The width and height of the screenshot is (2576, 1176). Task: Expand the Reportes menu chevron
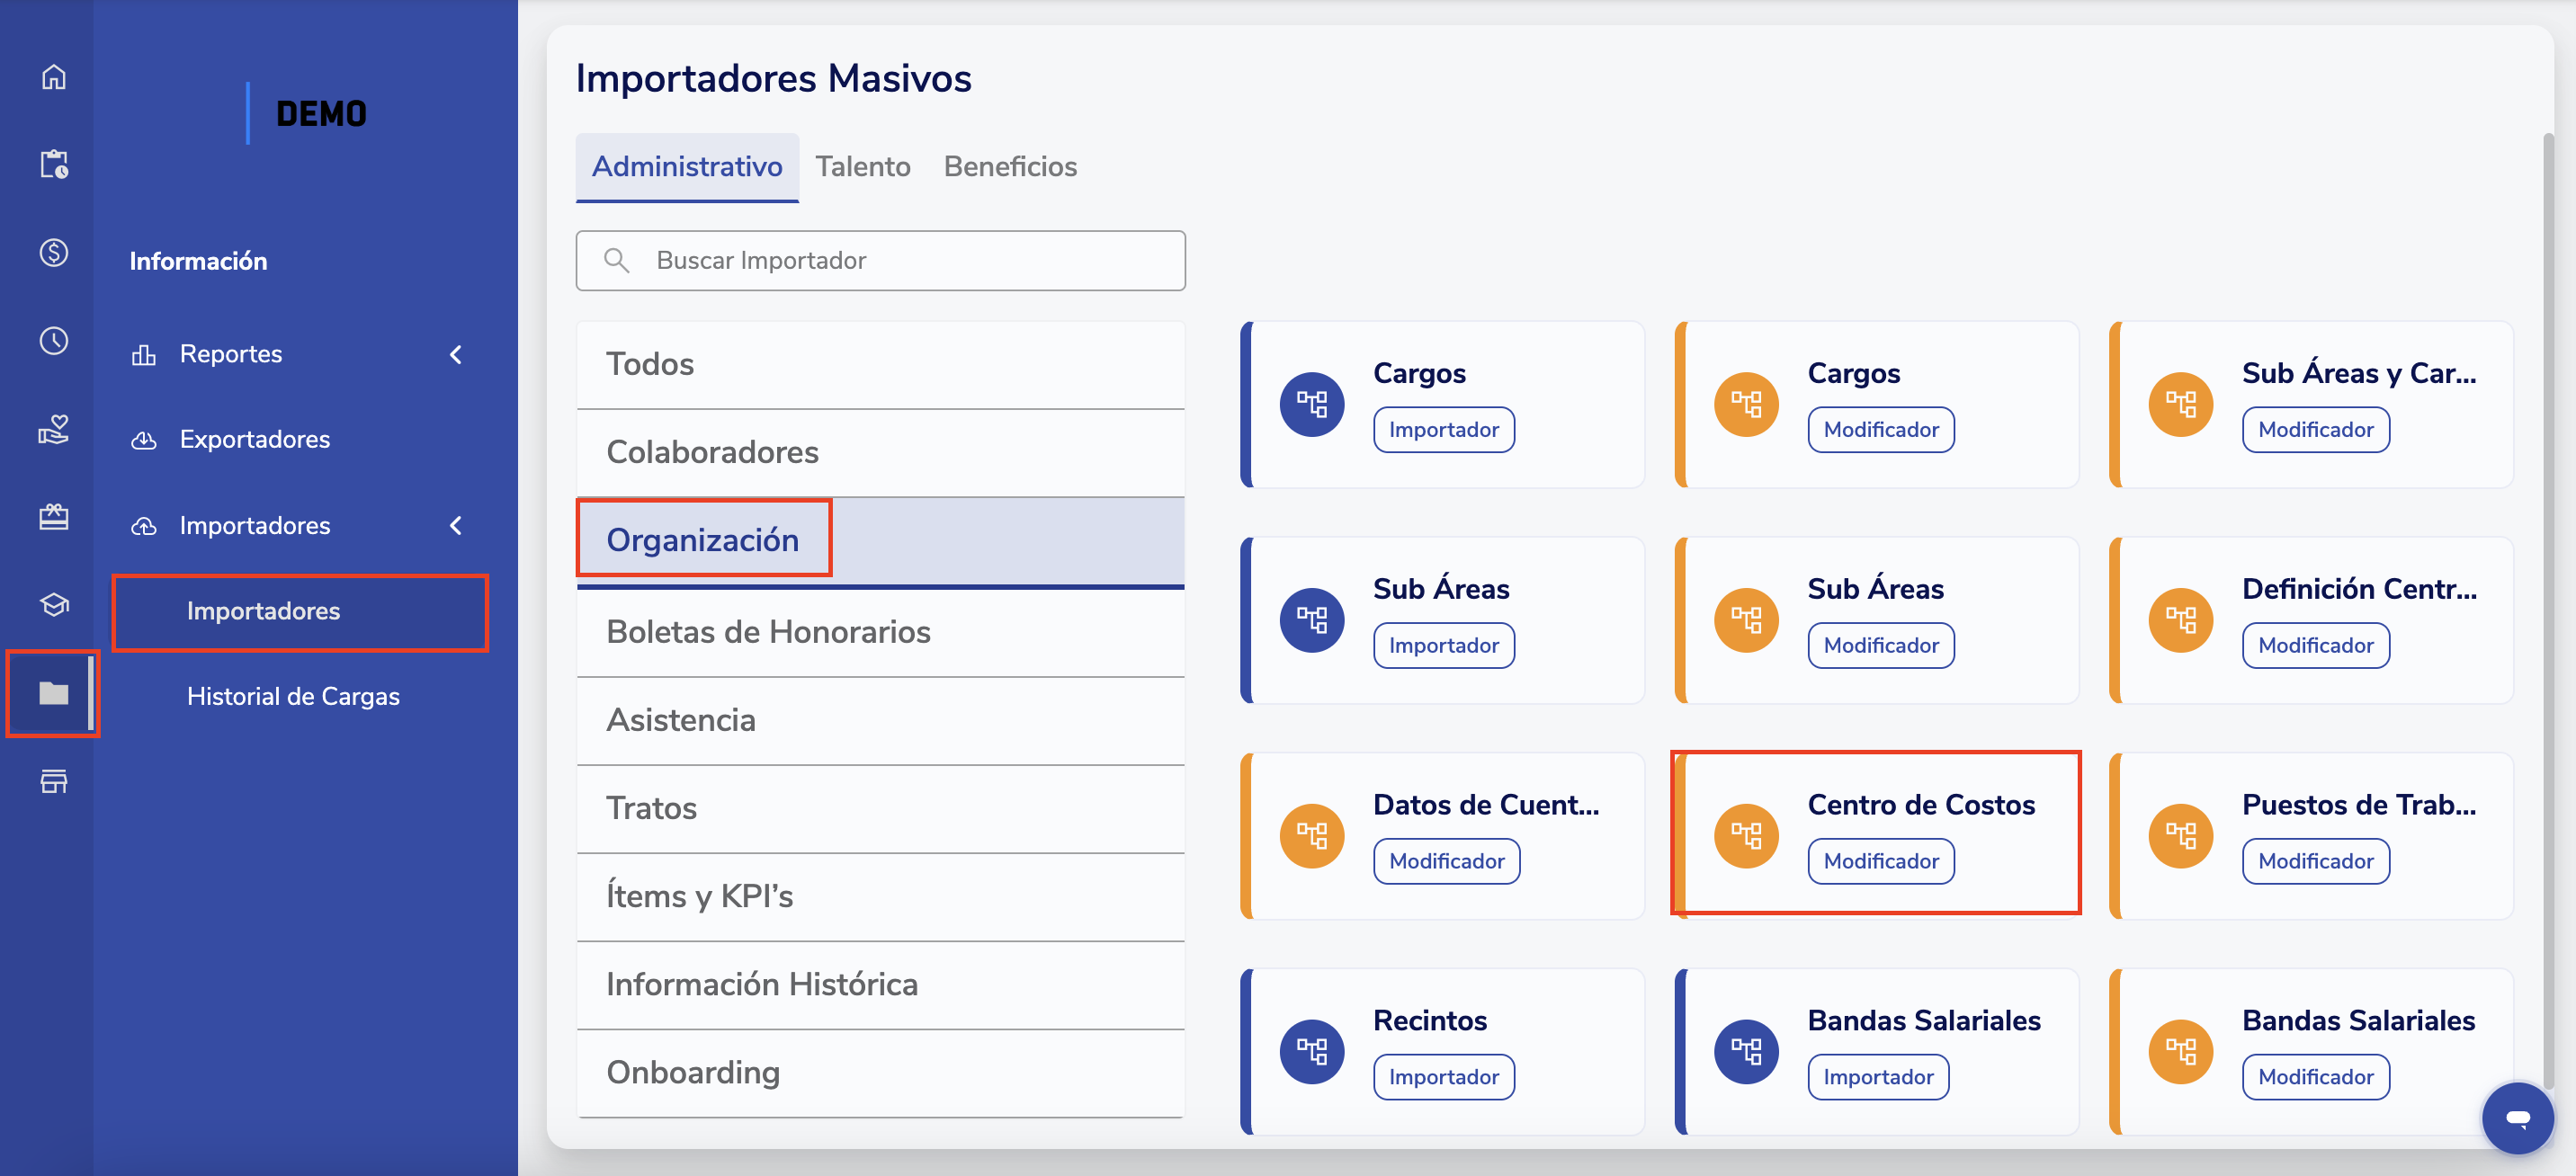tap(456, 354)
